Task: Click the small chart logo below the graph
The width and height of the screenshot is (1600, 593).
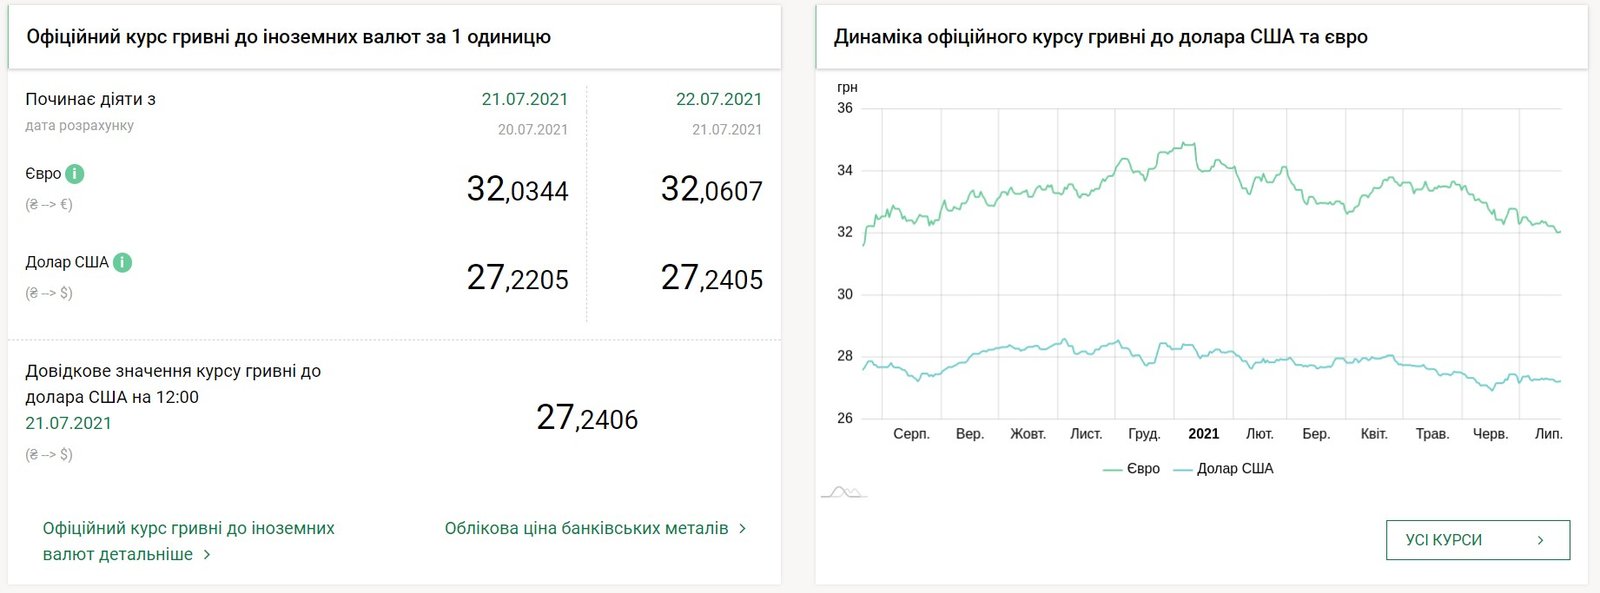Action: coord(843,491)
